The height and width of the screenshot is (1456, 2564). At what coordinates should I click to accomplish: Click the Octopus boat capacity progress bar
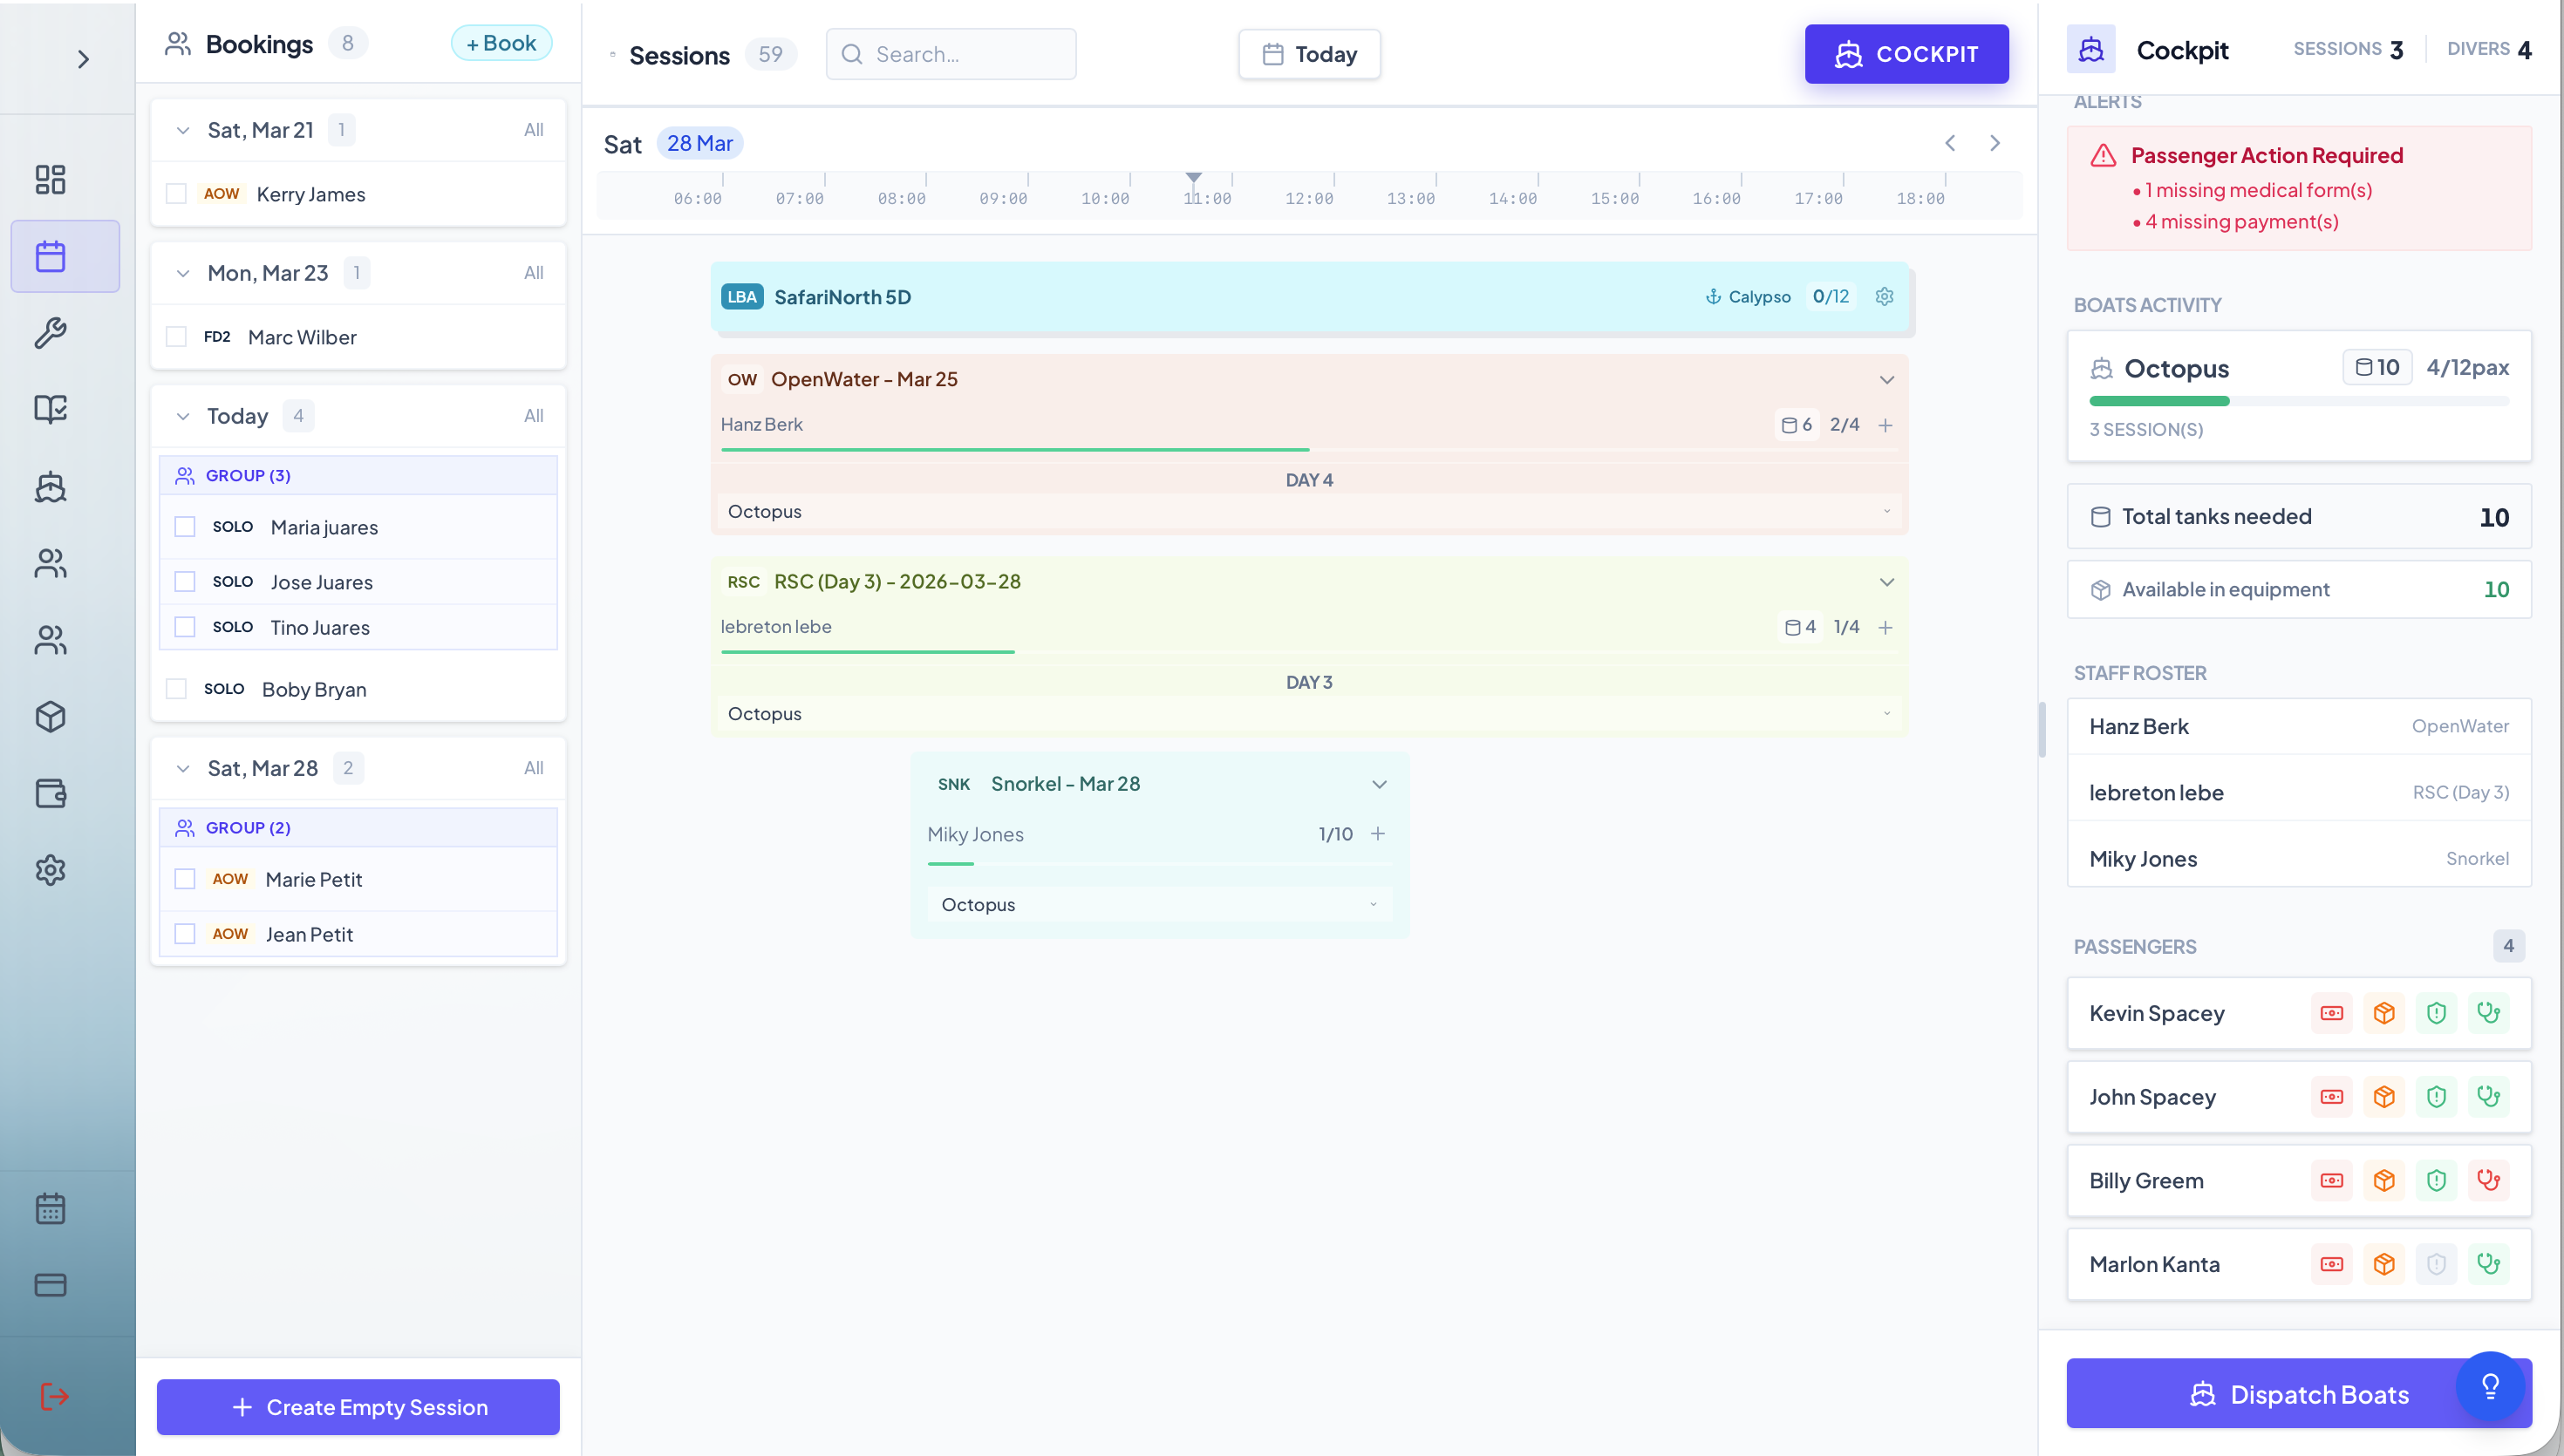tap(2298, 401)
